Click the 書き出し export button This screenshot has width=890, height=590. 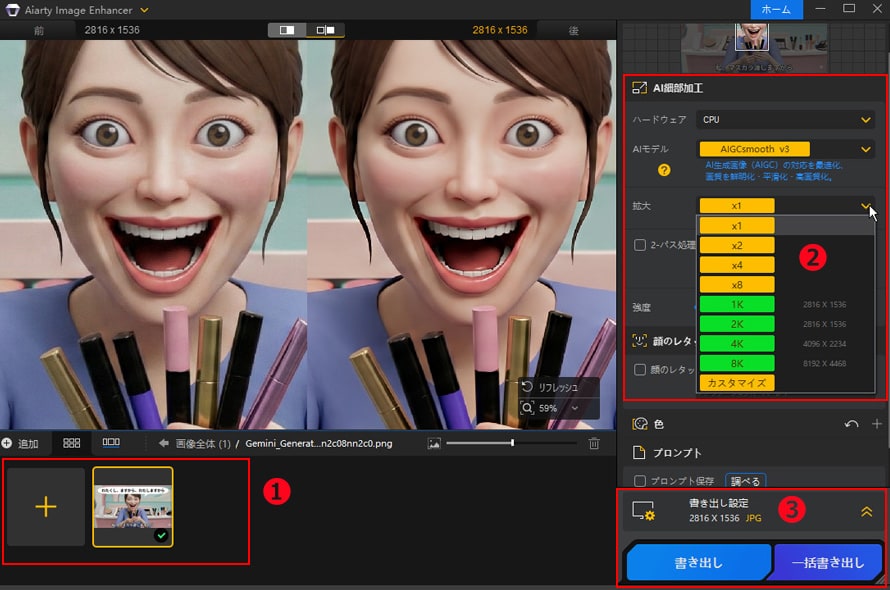tap(697, 563)
